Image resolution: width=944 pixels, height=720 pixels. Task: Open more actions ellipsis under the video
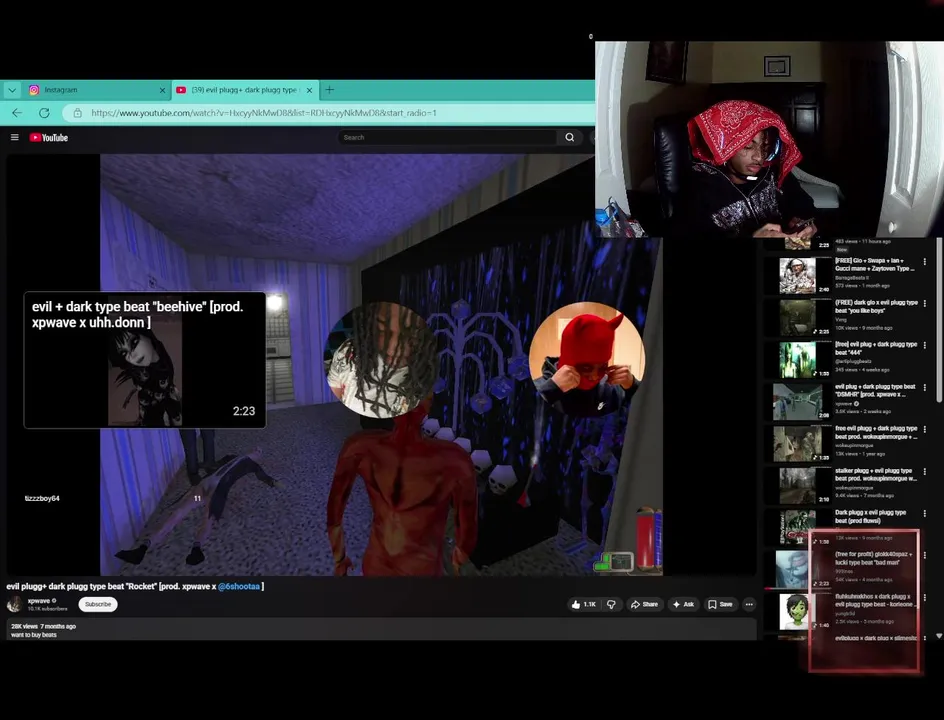point(749,604)
